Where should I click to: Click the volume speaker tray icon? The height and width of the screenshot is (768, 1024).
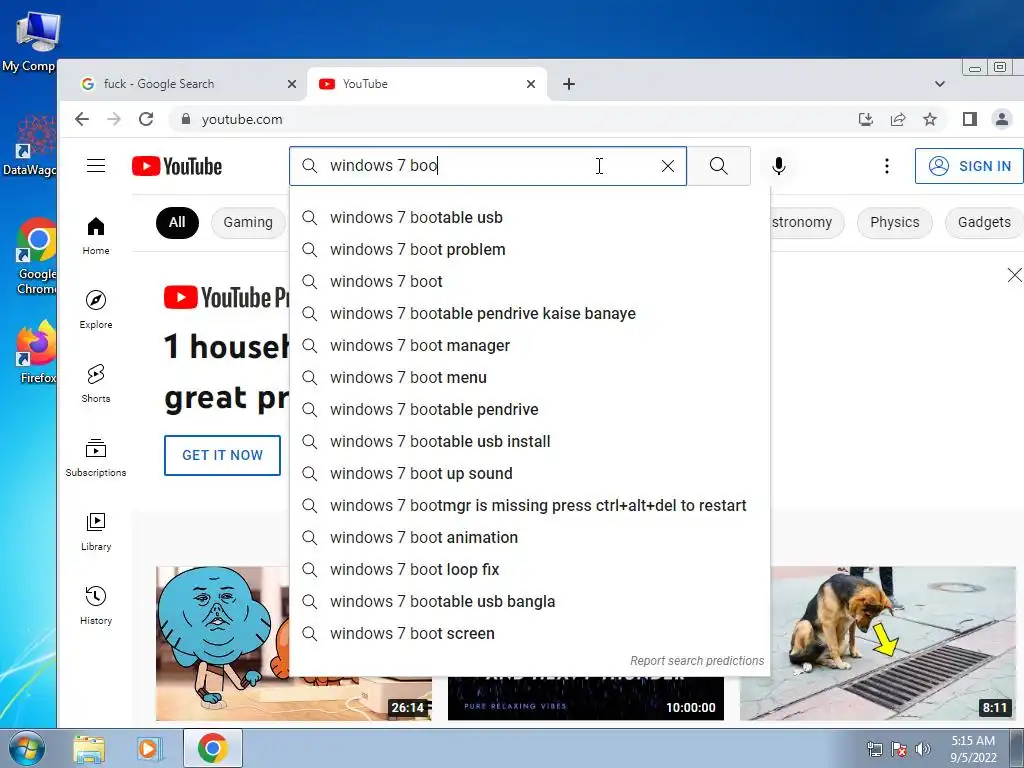tap(922, 749)
